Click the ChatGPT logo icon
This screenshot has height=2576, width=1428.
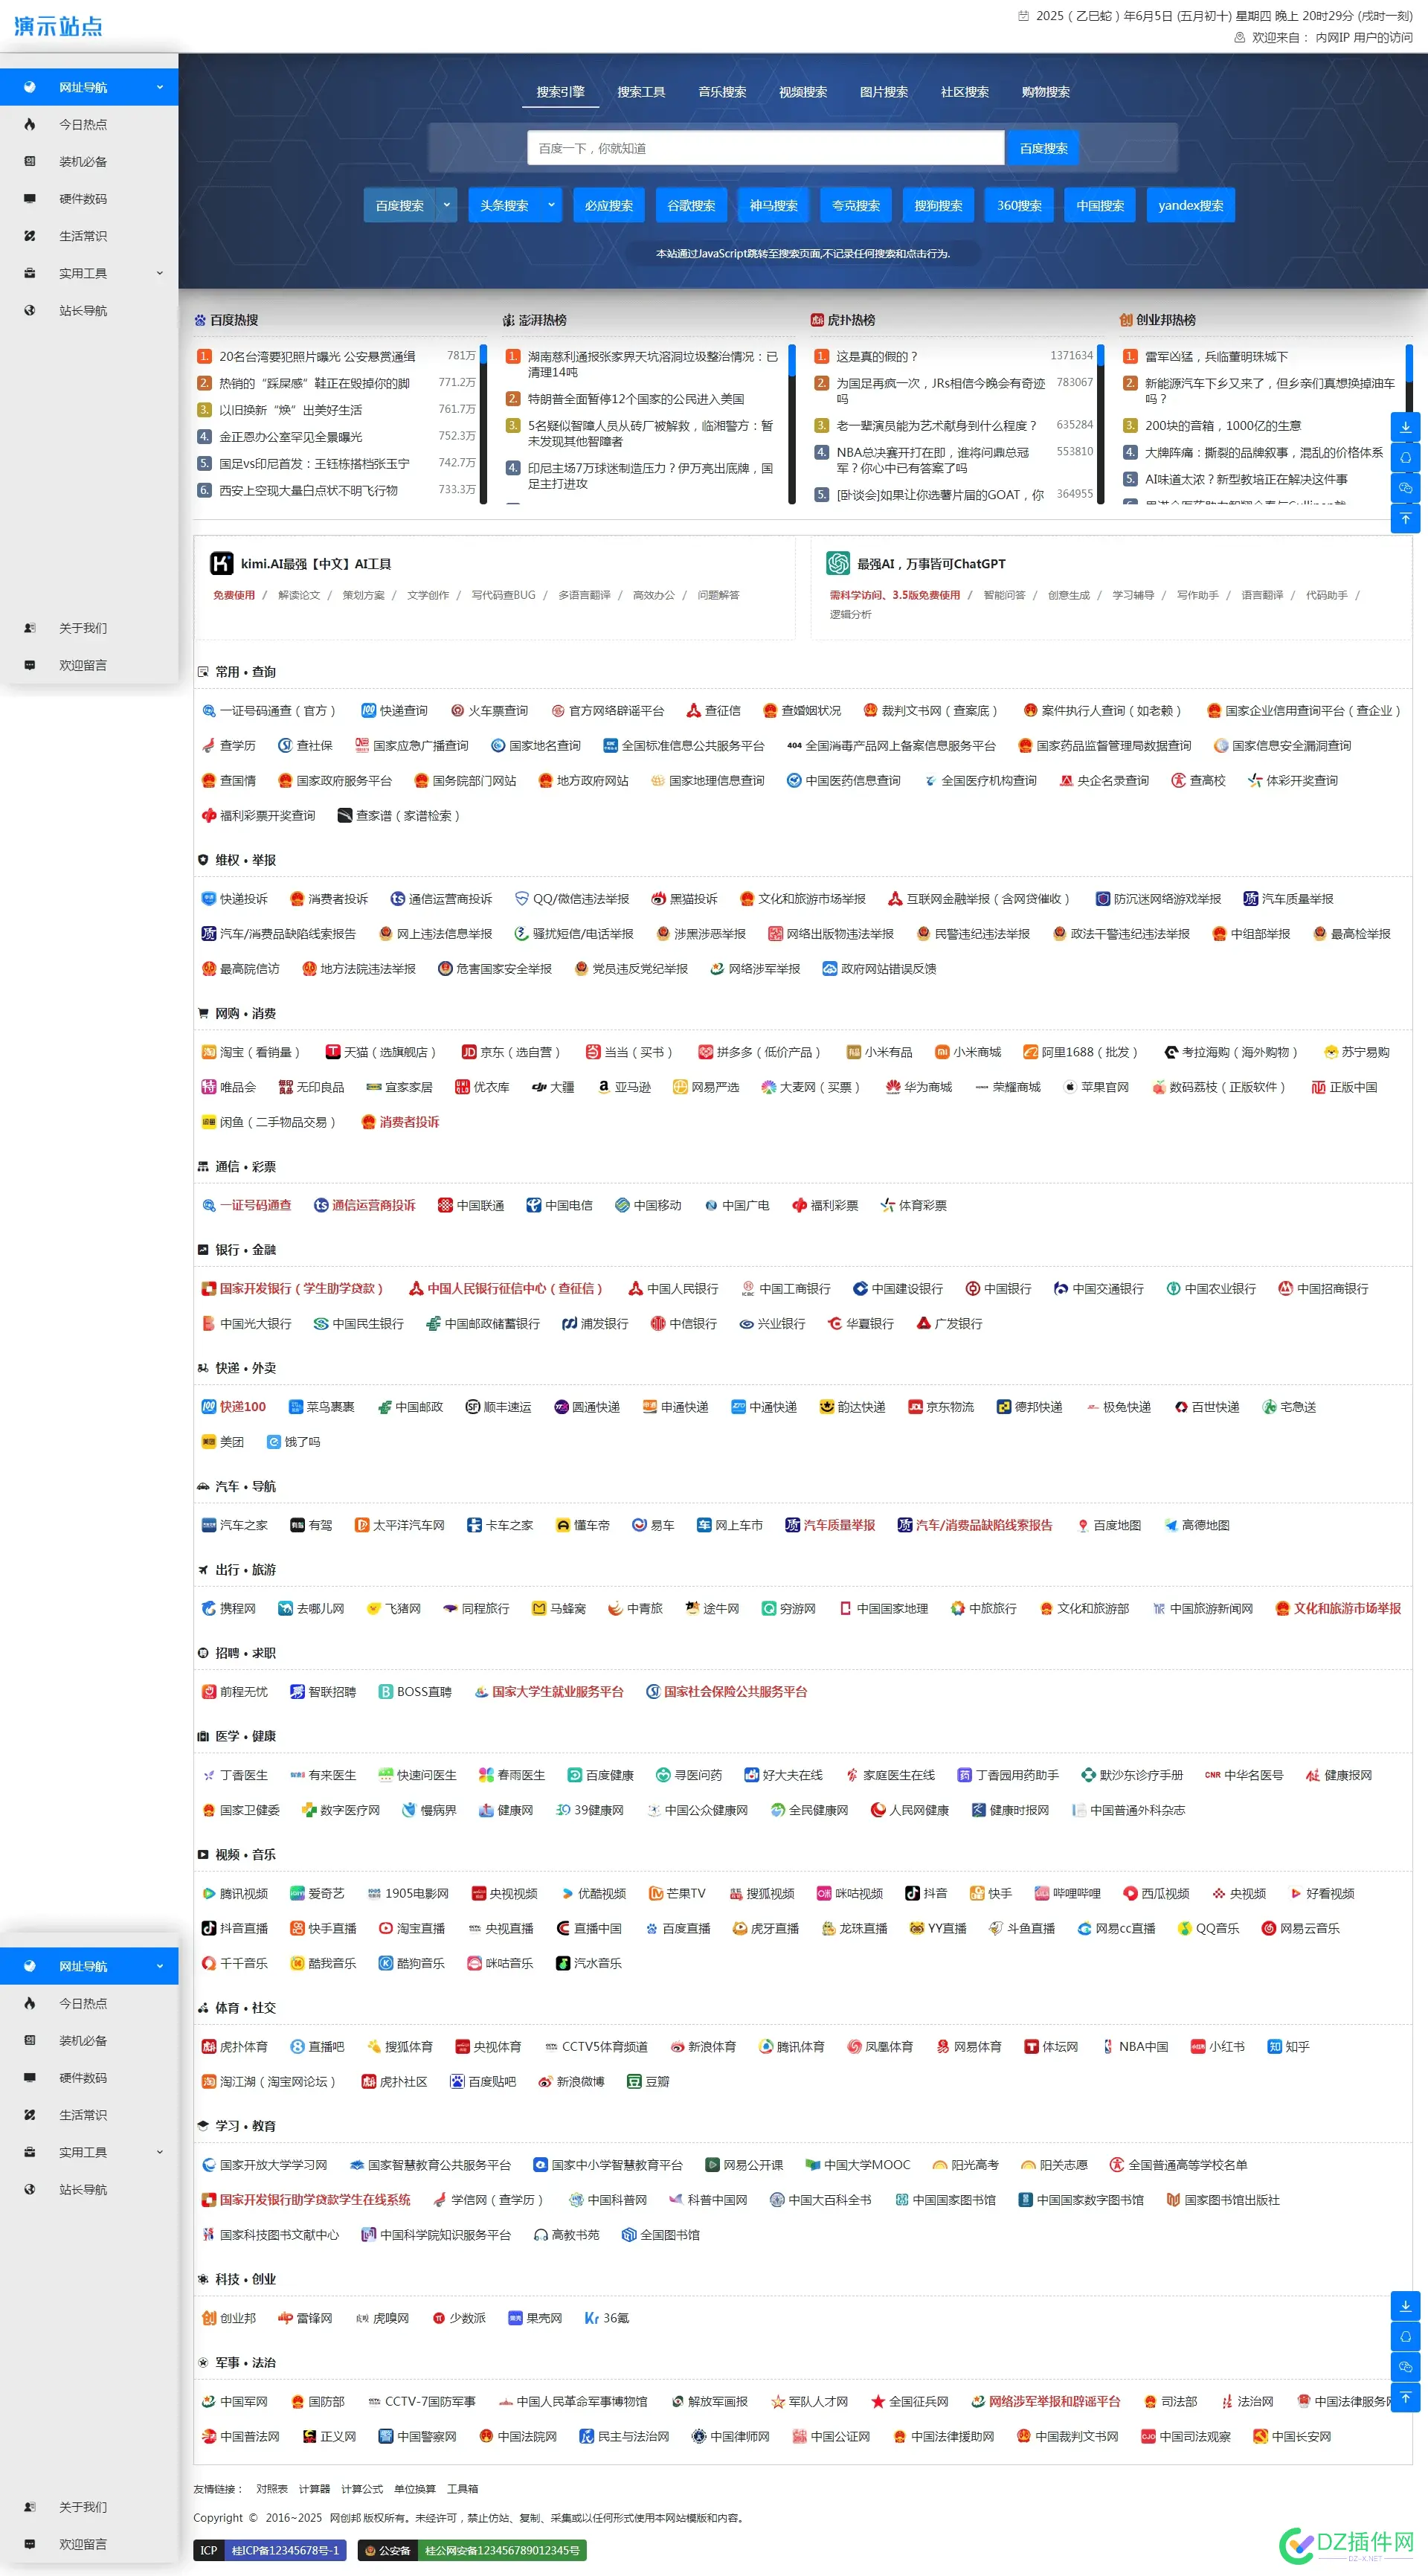[837, 563]
